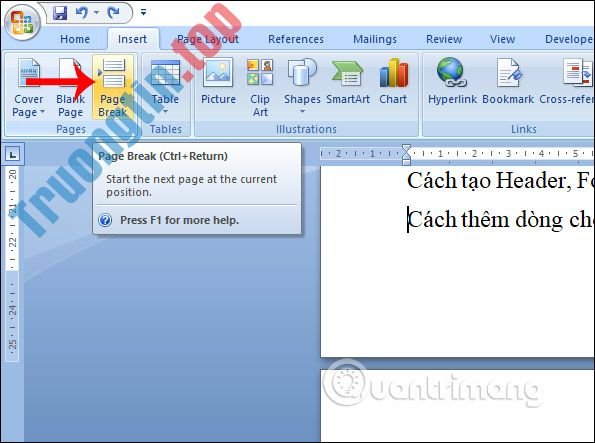
Task: Open the View tab
Action: click(x=502, y=39)
